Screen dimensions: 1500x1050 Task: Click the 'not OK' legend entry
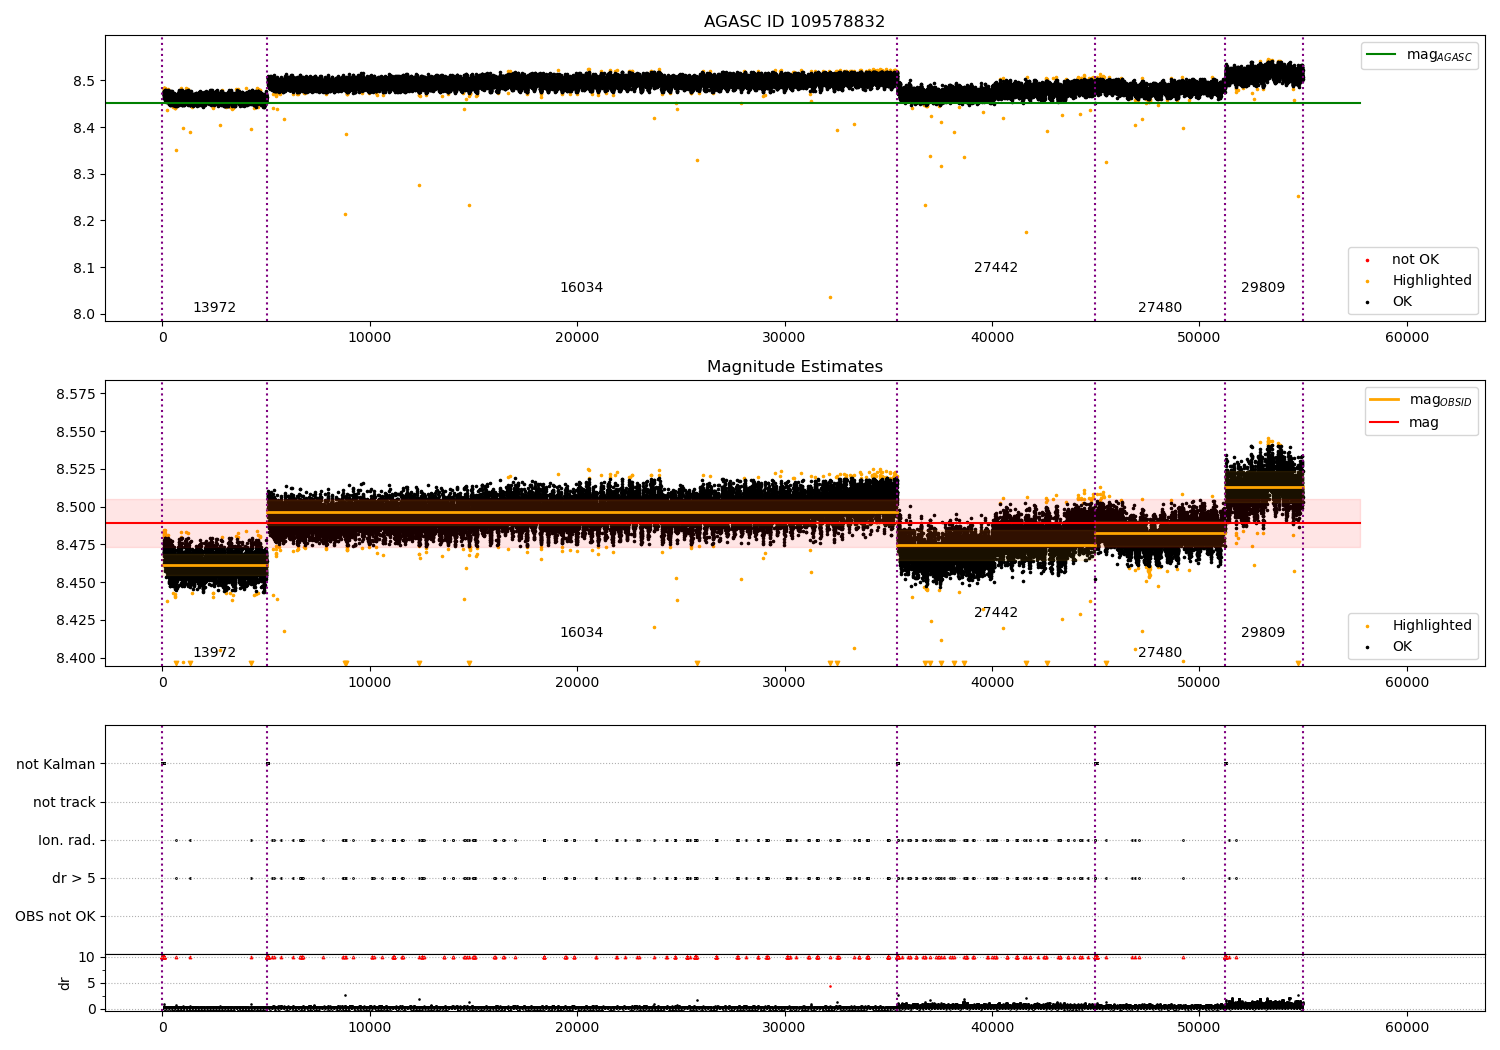coord(1415,260)
